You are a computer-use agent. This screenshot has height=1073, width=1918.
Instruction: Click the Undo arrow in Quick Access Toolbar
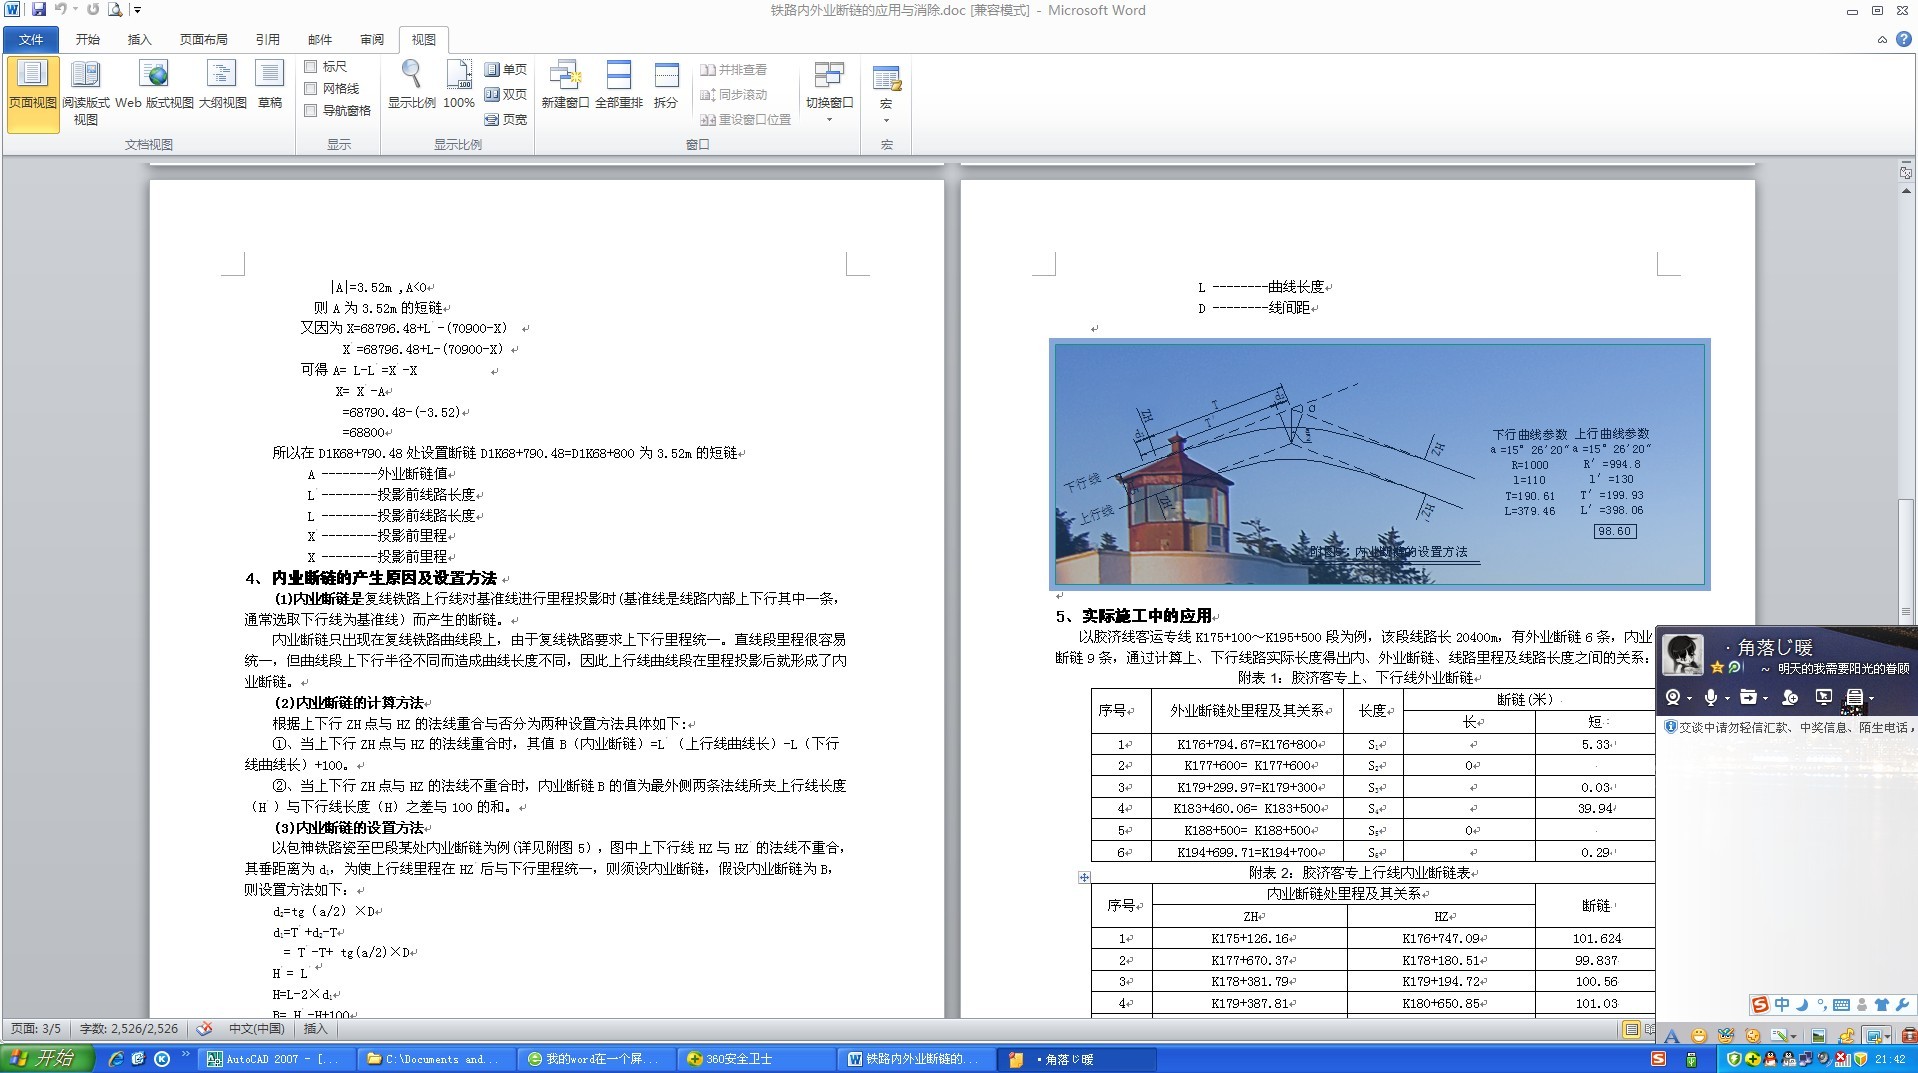[62, 10]
